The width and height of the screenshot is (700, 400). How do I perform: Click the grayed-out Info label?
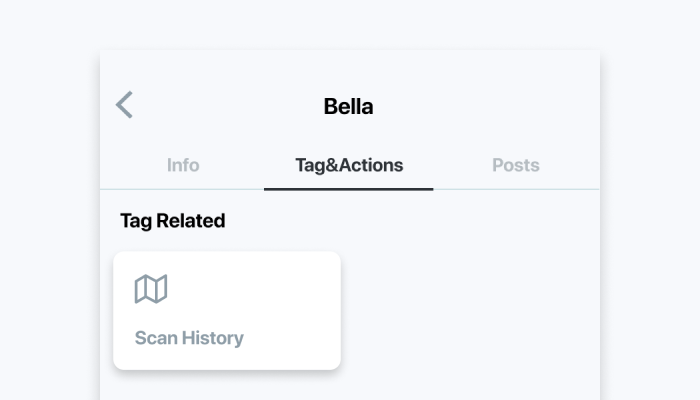(183, 165)
